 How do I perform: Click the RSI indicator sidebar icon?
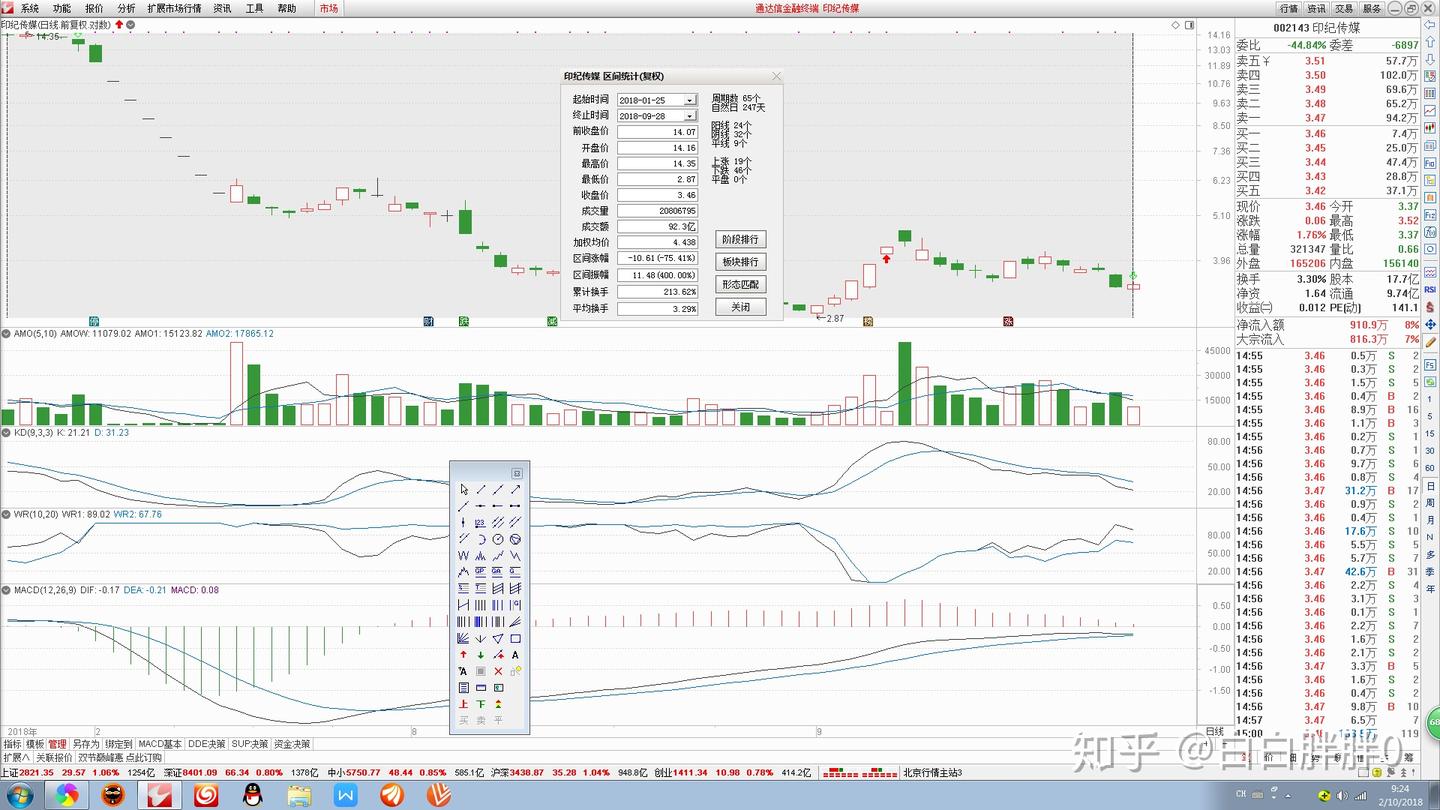point(1430,289)
